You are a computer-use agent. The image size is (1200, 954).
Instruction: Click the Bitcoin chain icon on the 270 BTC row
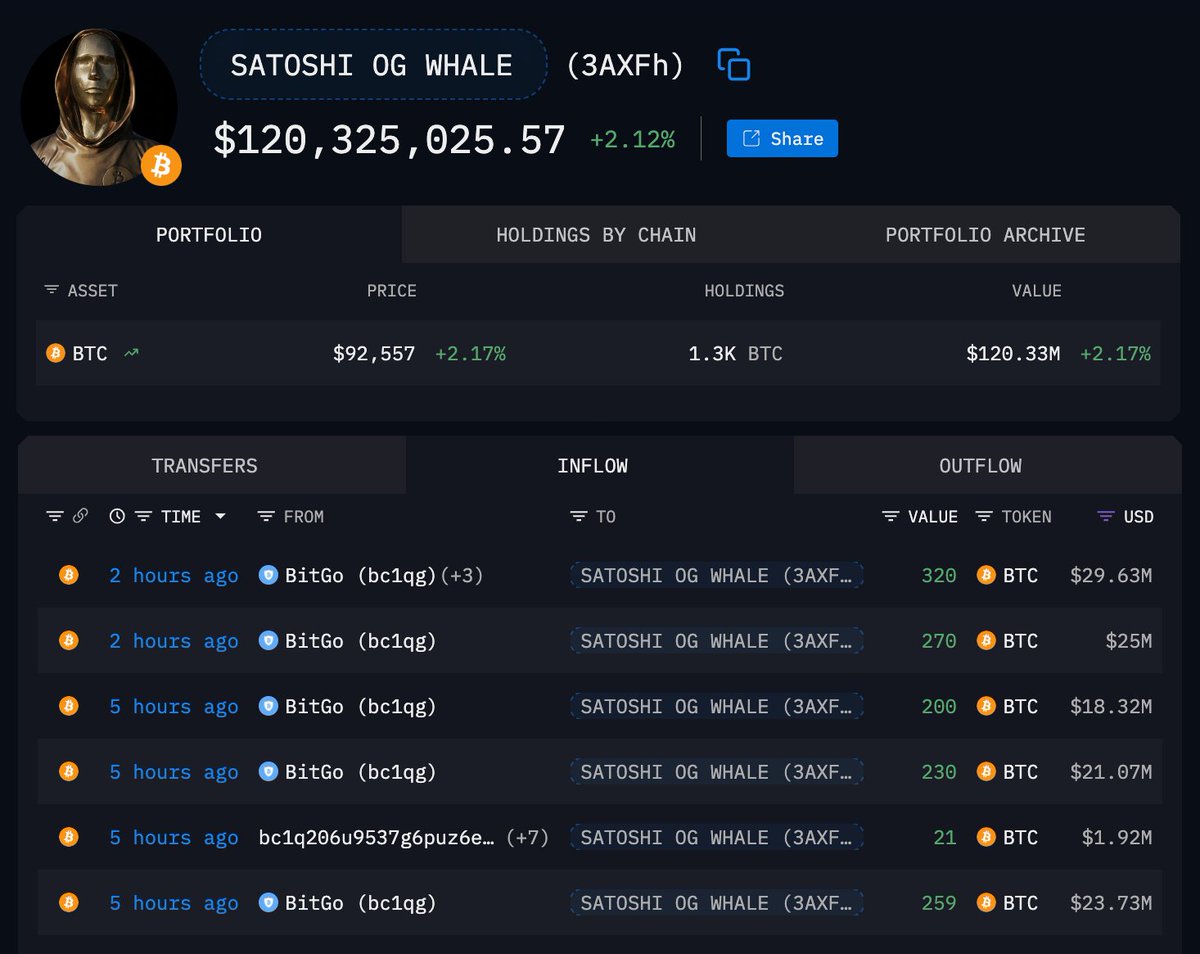pyautogui.click(x=68, y=641)
